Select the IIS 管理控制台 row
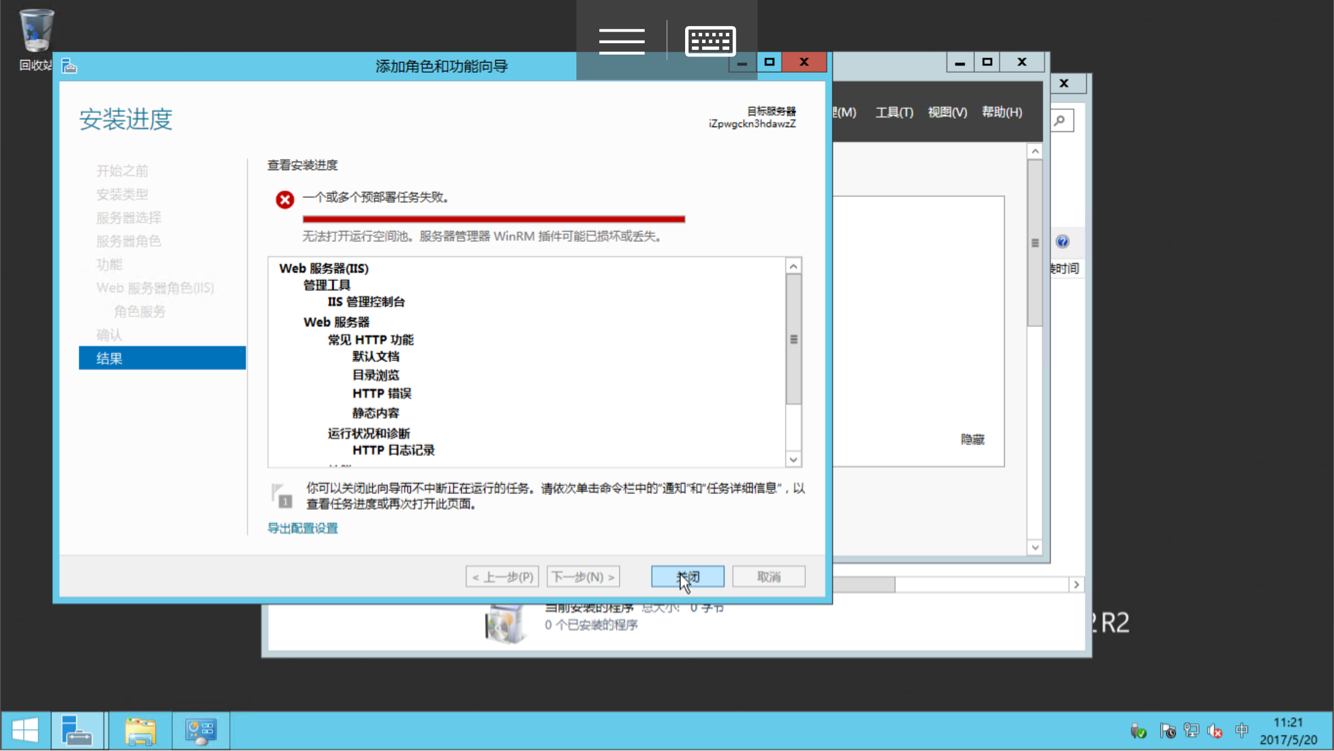The height and width of the screenshot is (751, 1334). (366, 302)
